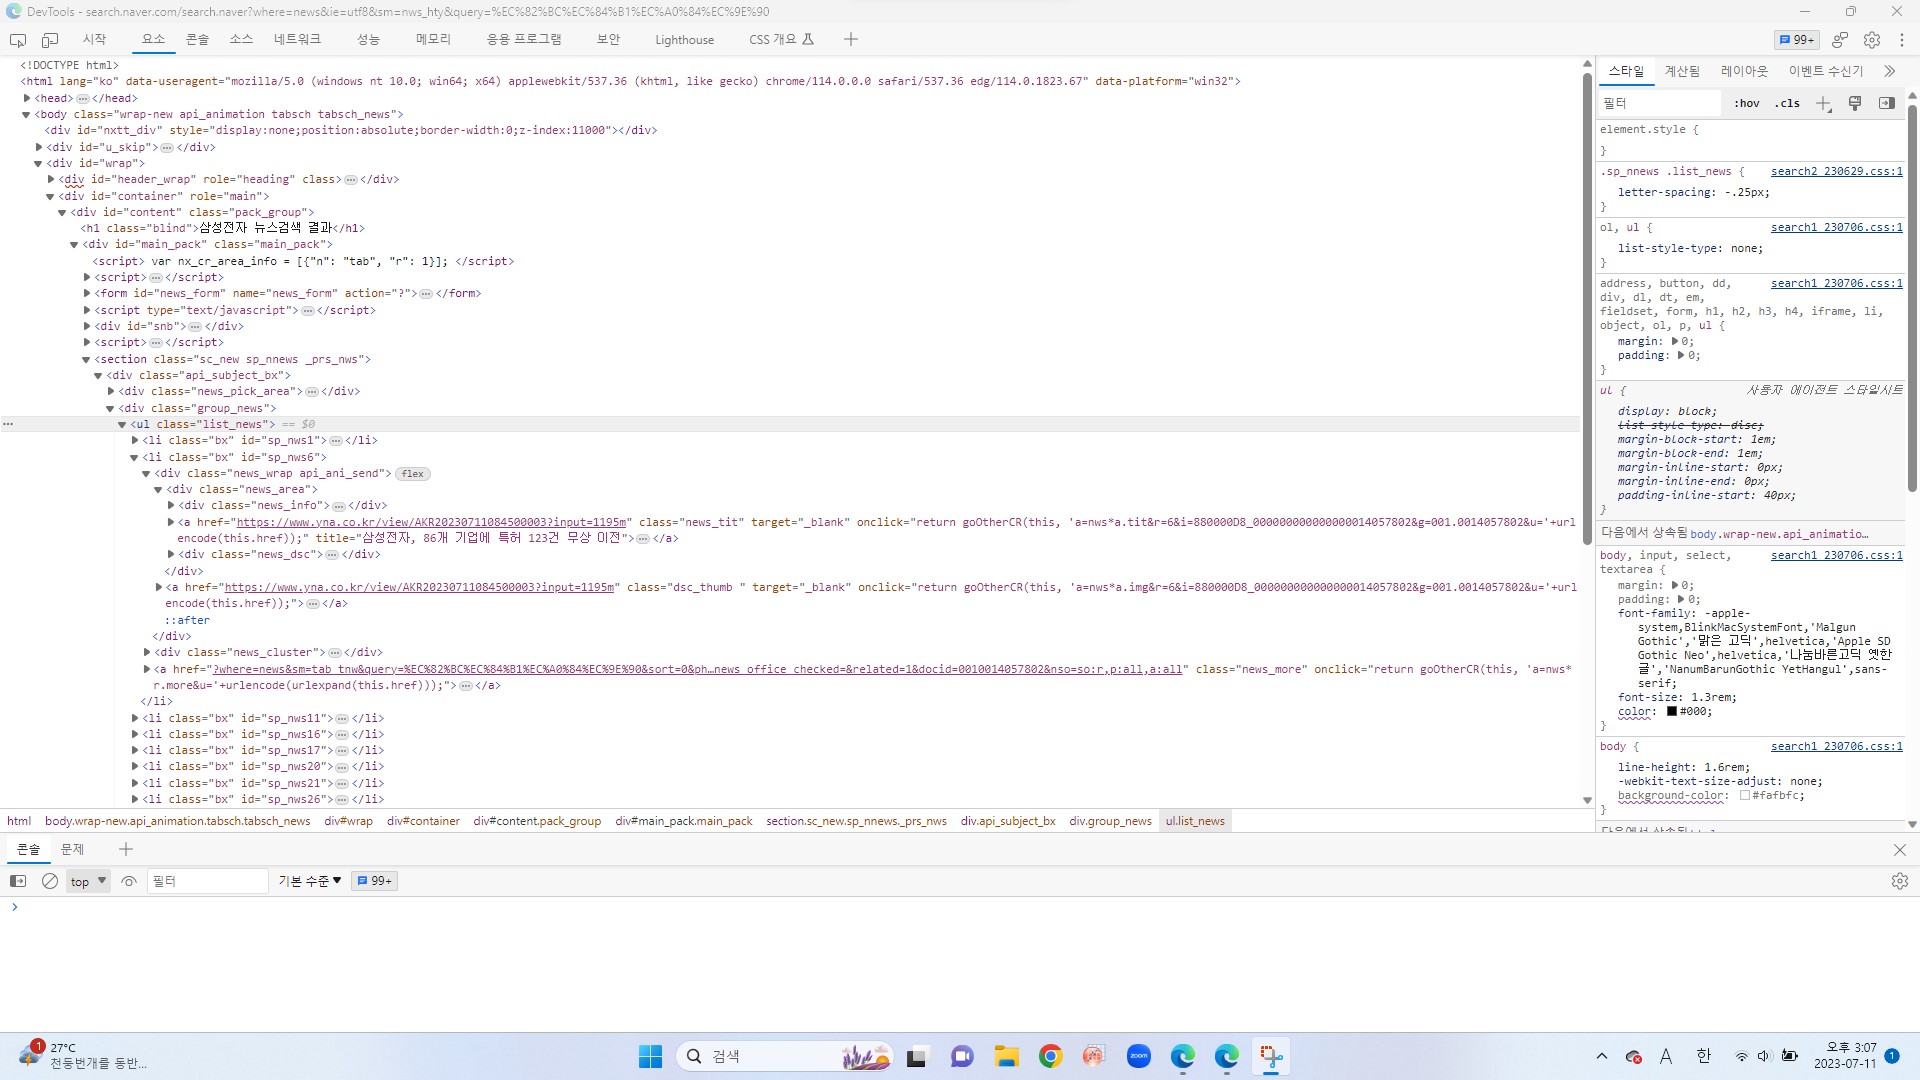
Task: Click the #fafbfc background-color swatch
Action: point(1745,796)
